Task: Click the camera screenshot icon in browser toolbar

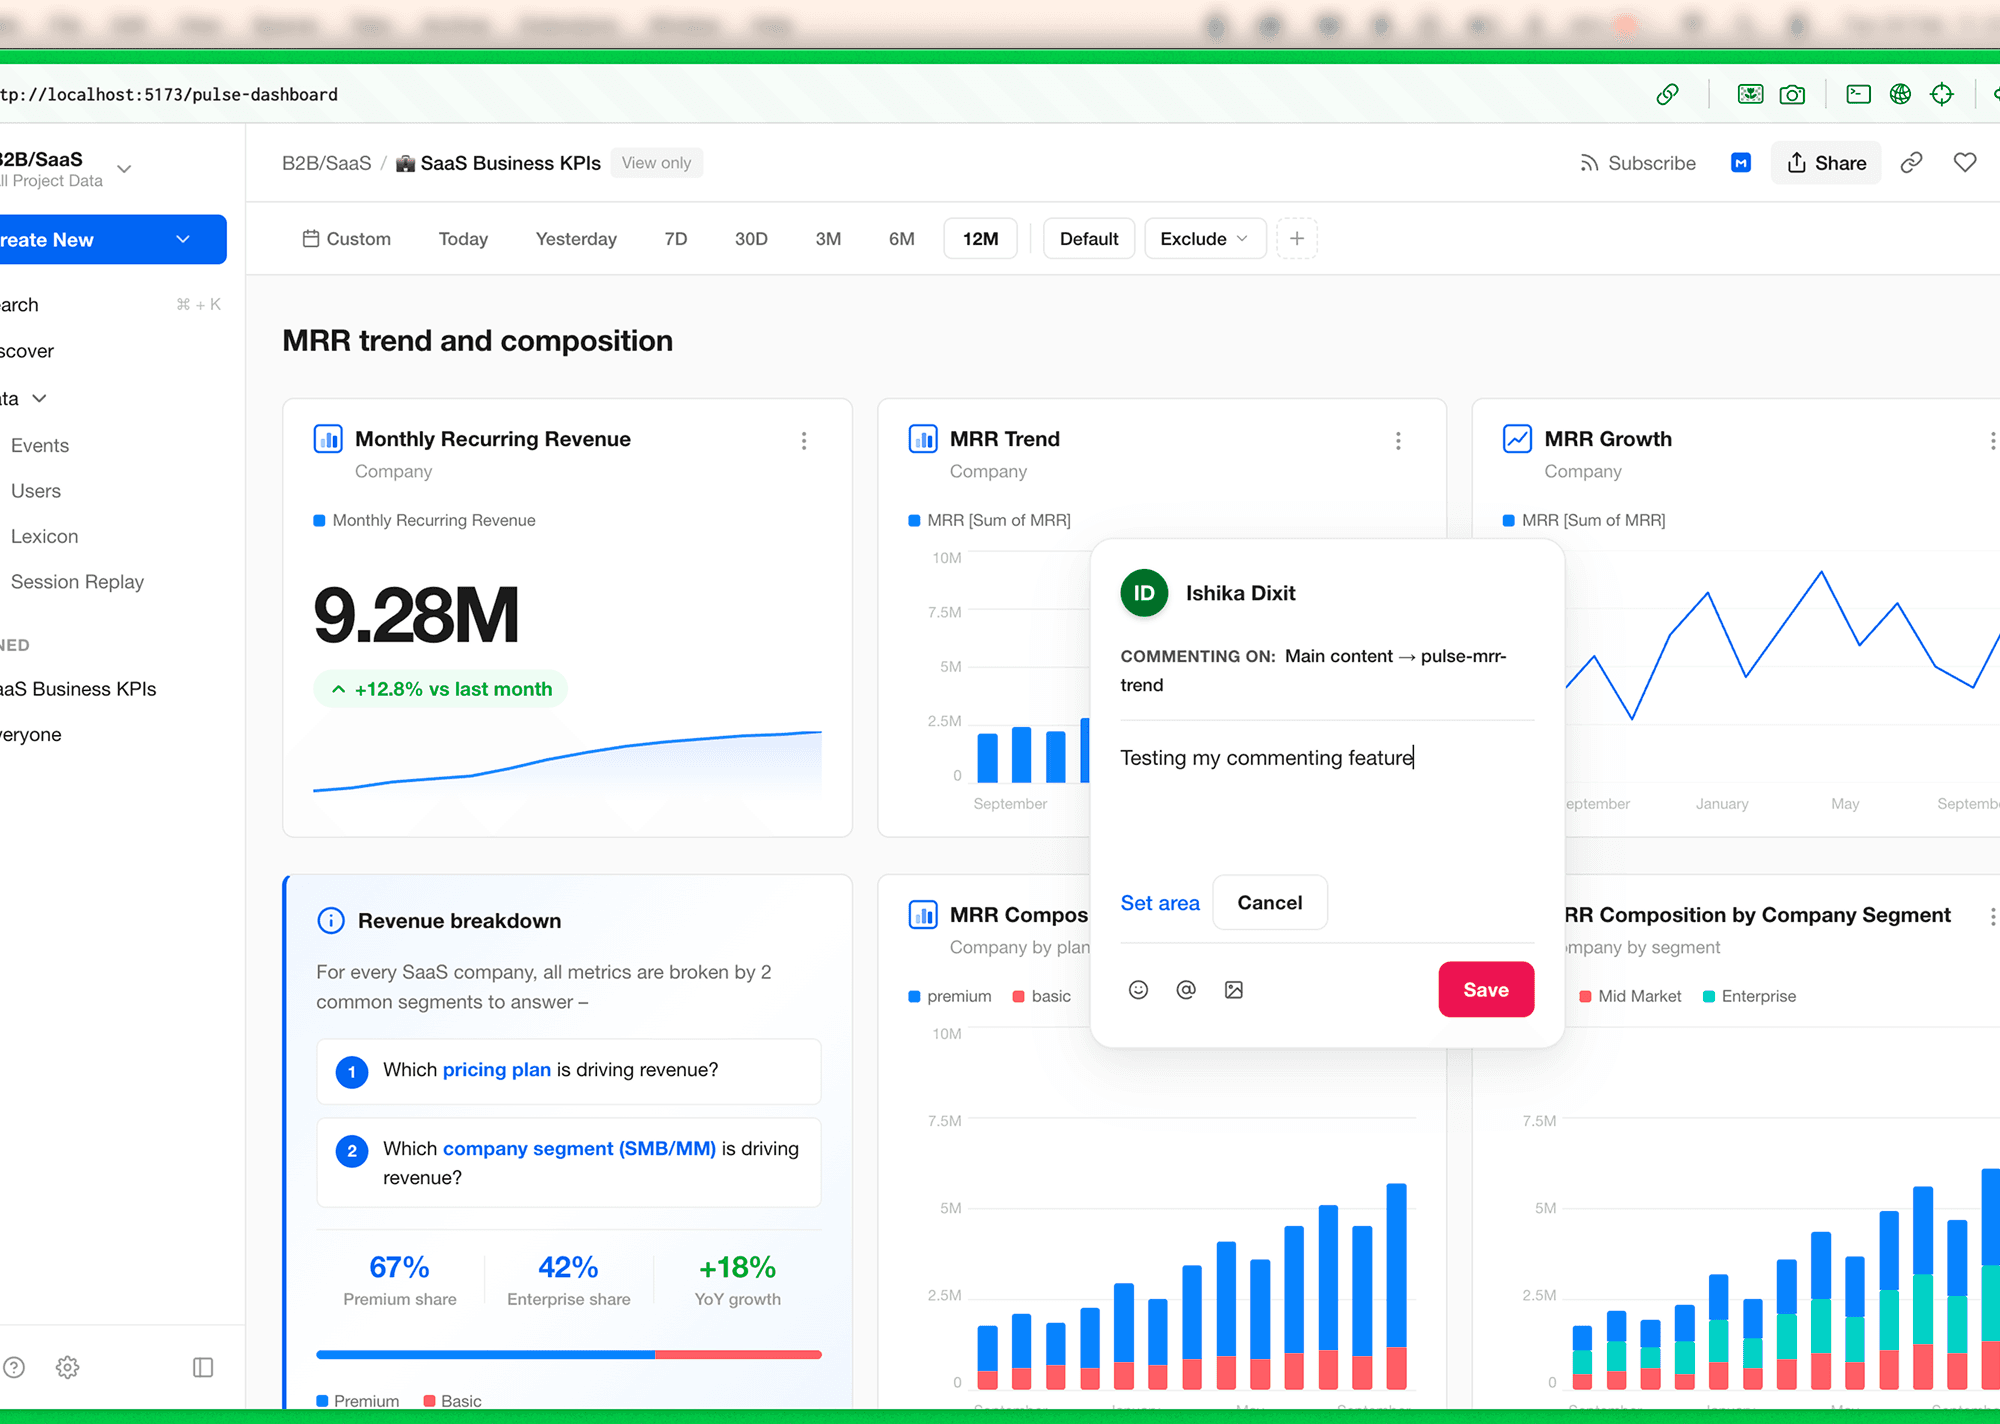Action: tap(1792, 94)
